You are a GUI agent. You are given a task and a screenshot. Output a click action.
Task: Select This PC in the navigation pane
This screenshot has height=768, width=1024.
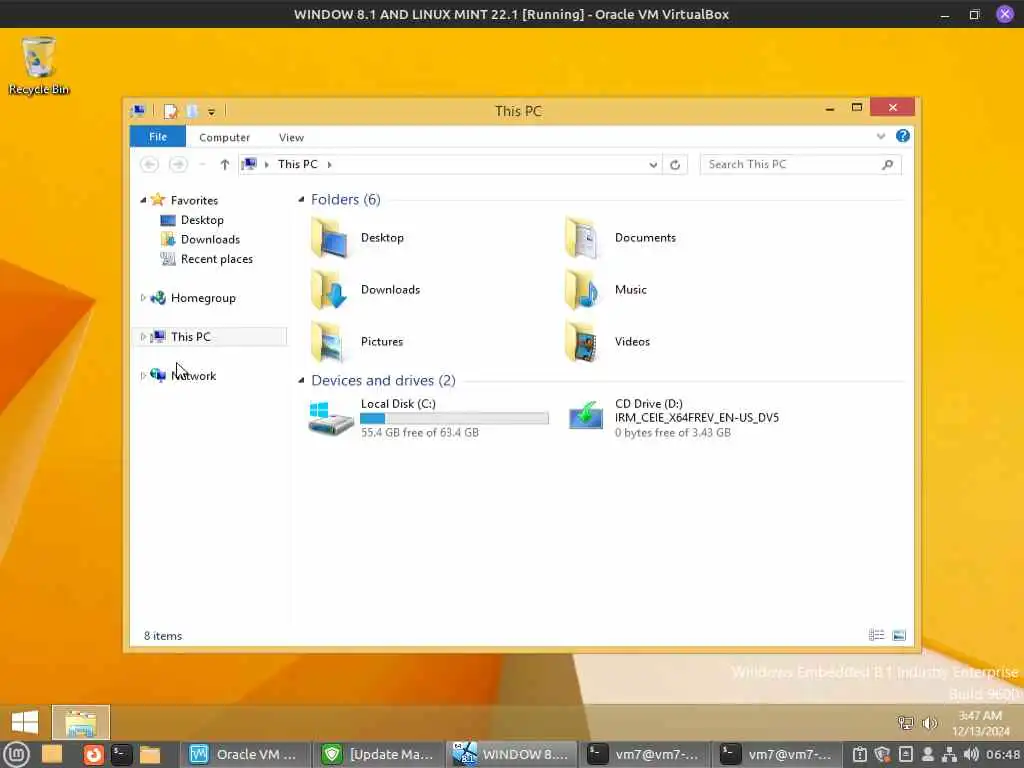[190, 337]
